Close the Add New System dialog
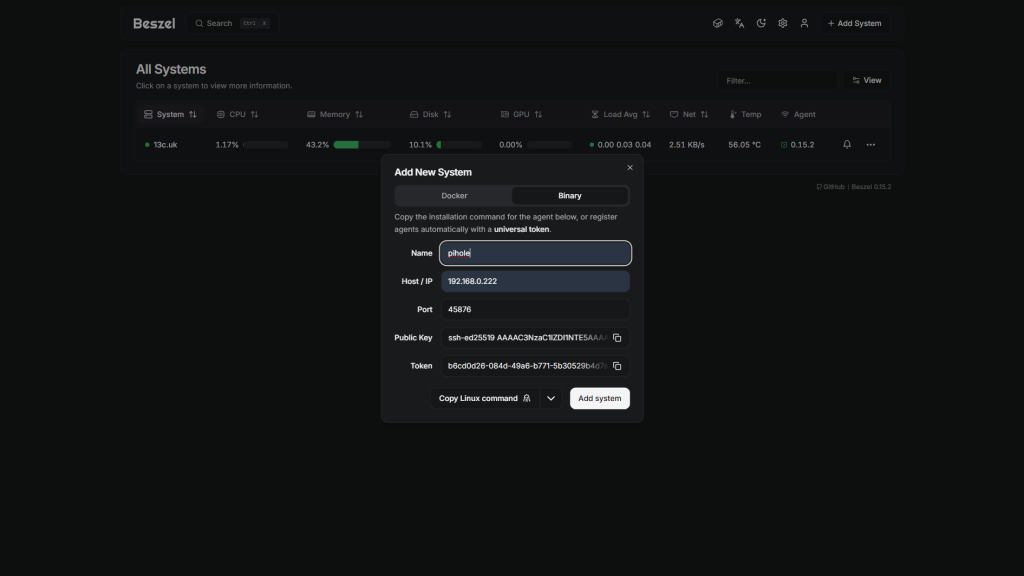1024x576 pixels. click(x=630, y=168)
